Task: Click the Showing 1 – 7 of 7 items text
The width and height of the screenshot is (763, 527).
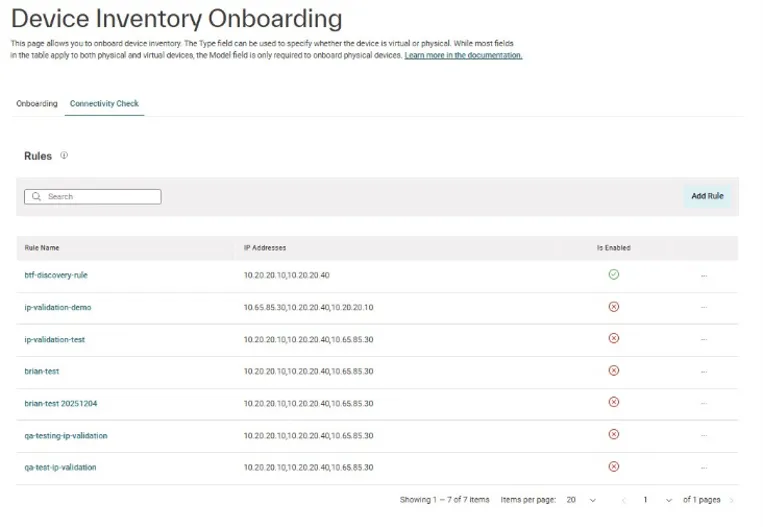Action: (444, 500)
